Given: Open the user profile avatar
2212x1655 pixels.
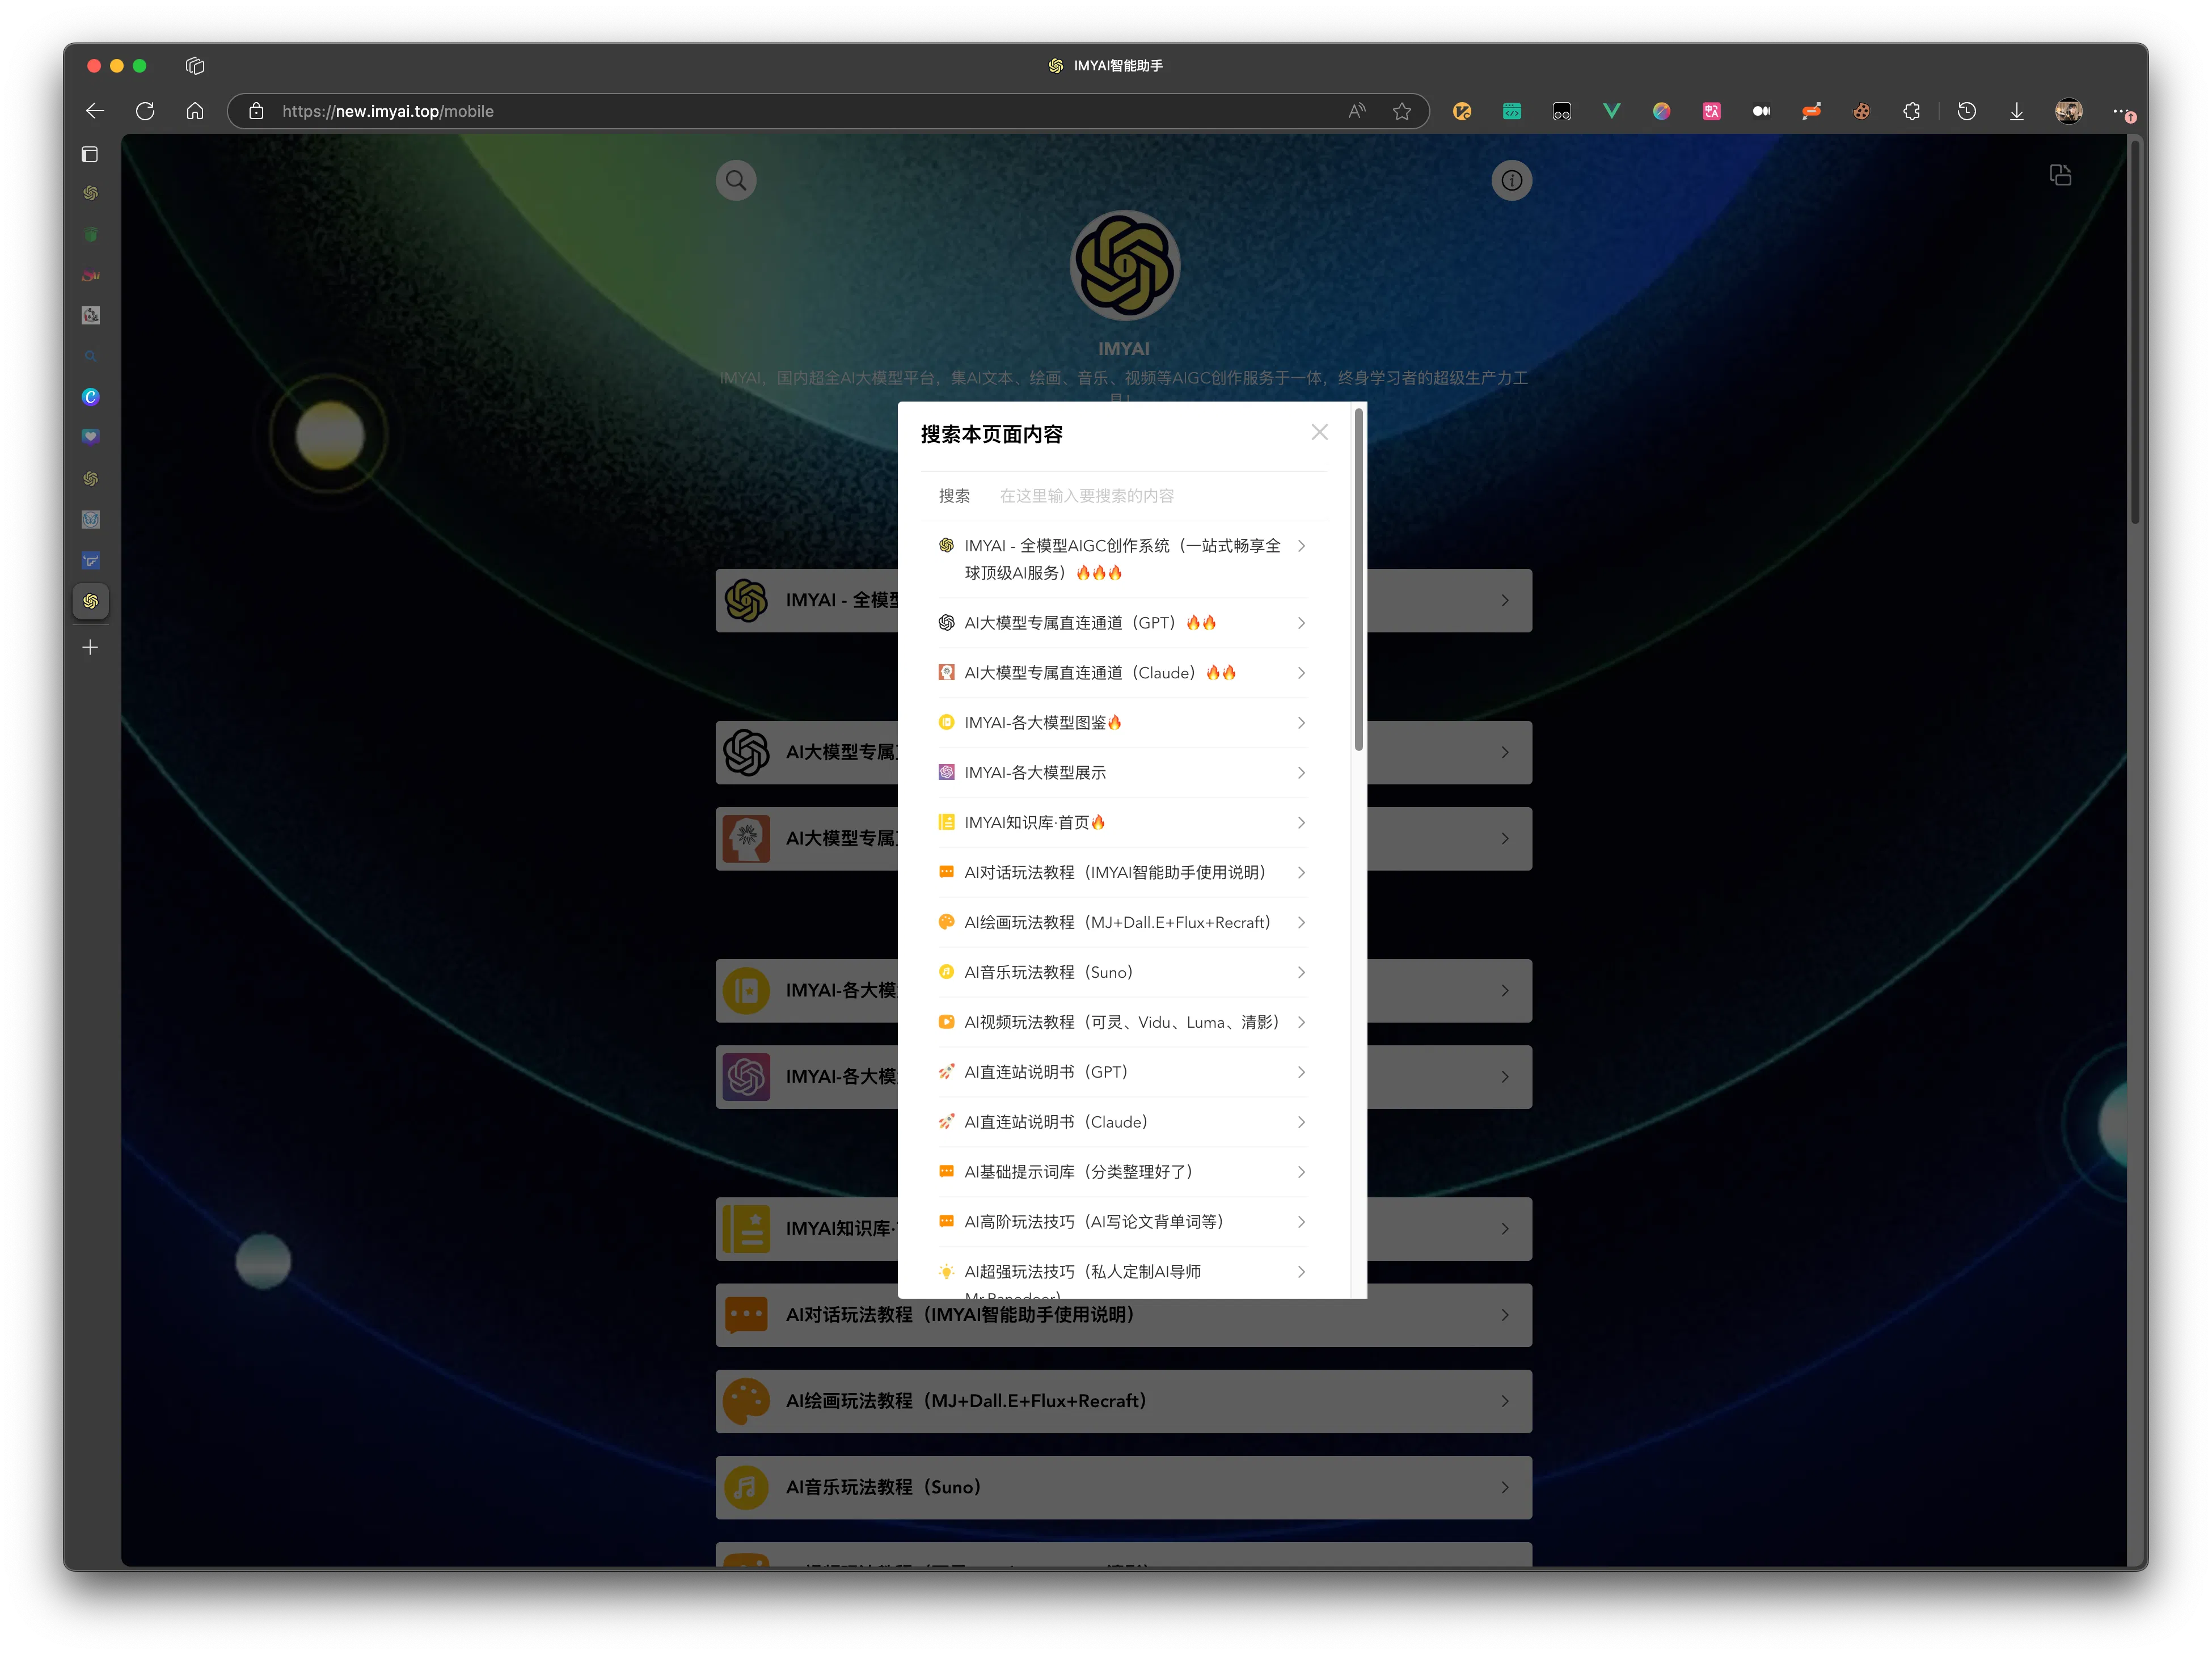Looking at the screenshot, I should [x=2068, y=111].
